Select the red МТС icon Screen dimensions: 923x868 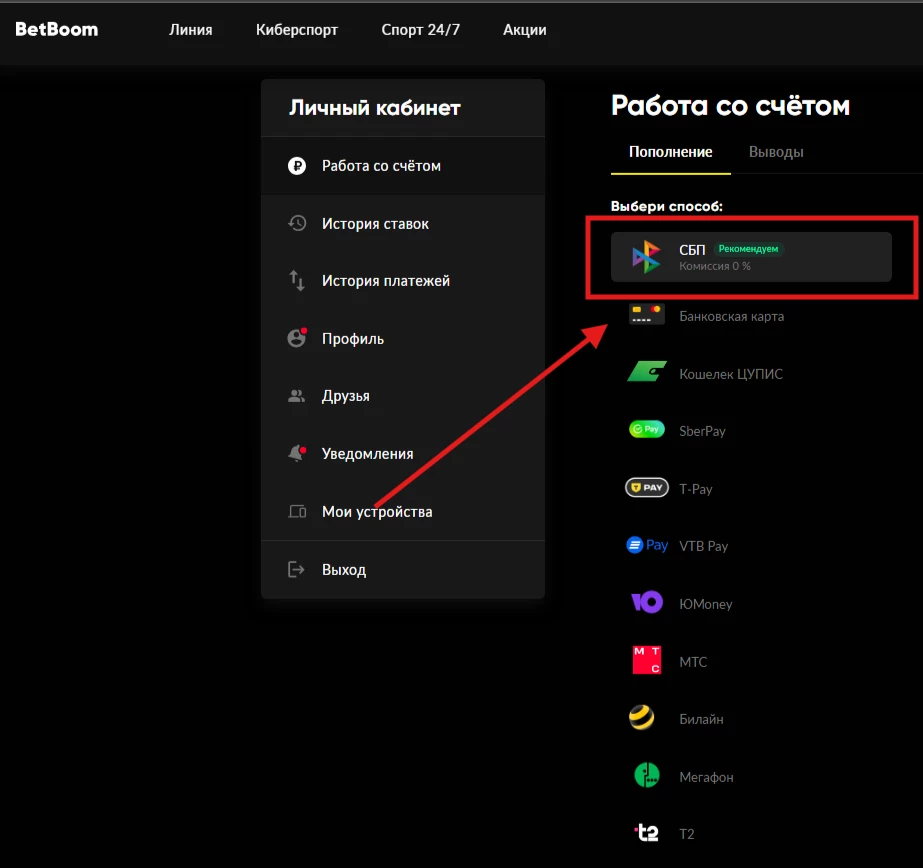[646, 660]
